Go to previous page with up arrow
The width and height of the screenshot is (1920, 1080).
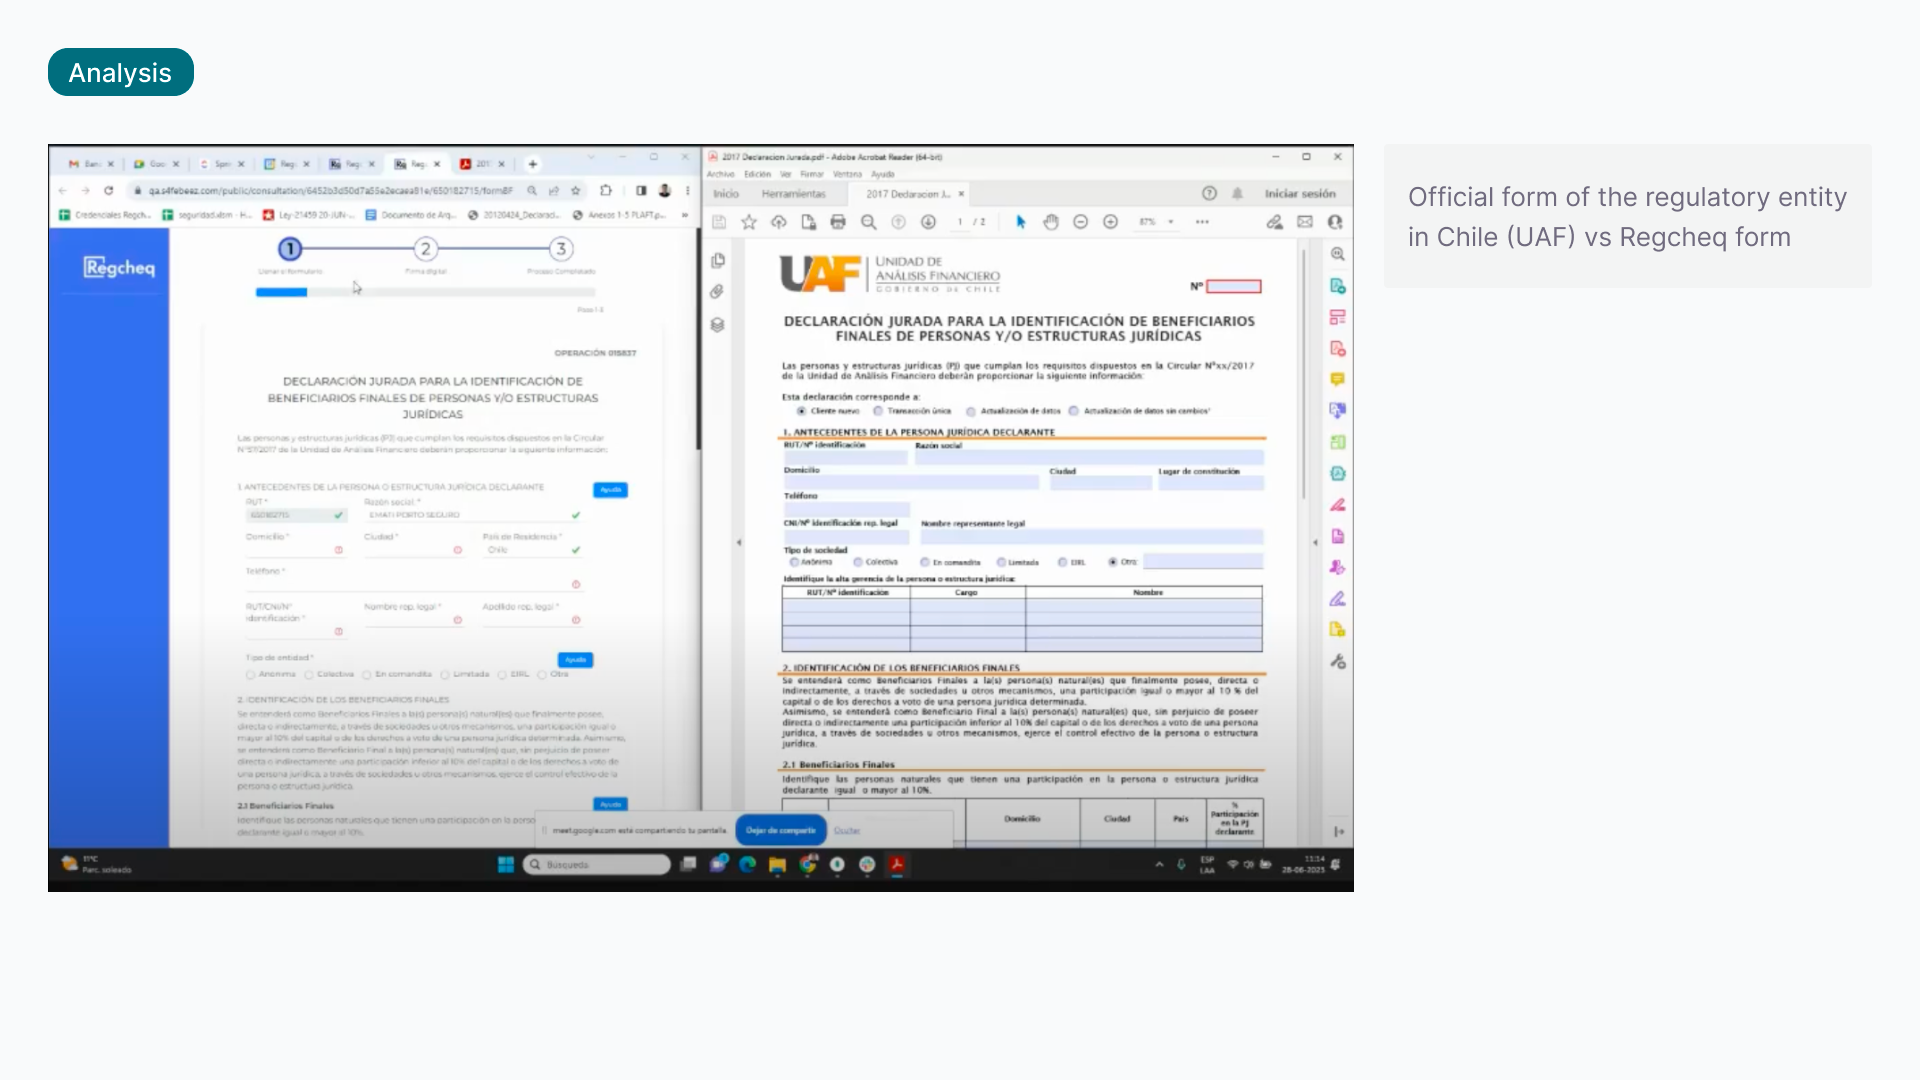click(898, 222)
